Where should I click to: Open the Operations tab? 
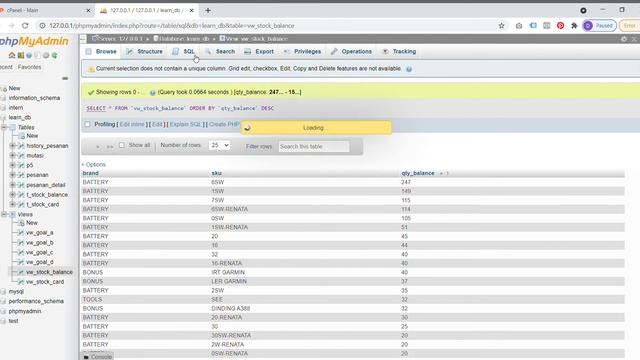(x=351, y=51)
